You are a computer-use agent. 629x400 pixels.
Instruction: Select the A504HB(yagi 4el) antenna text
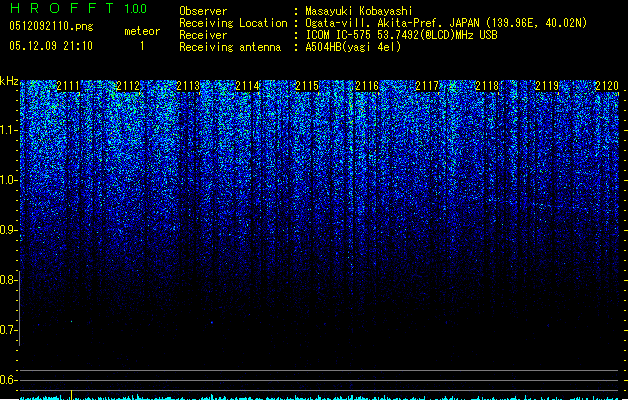(x=353, y=47)
